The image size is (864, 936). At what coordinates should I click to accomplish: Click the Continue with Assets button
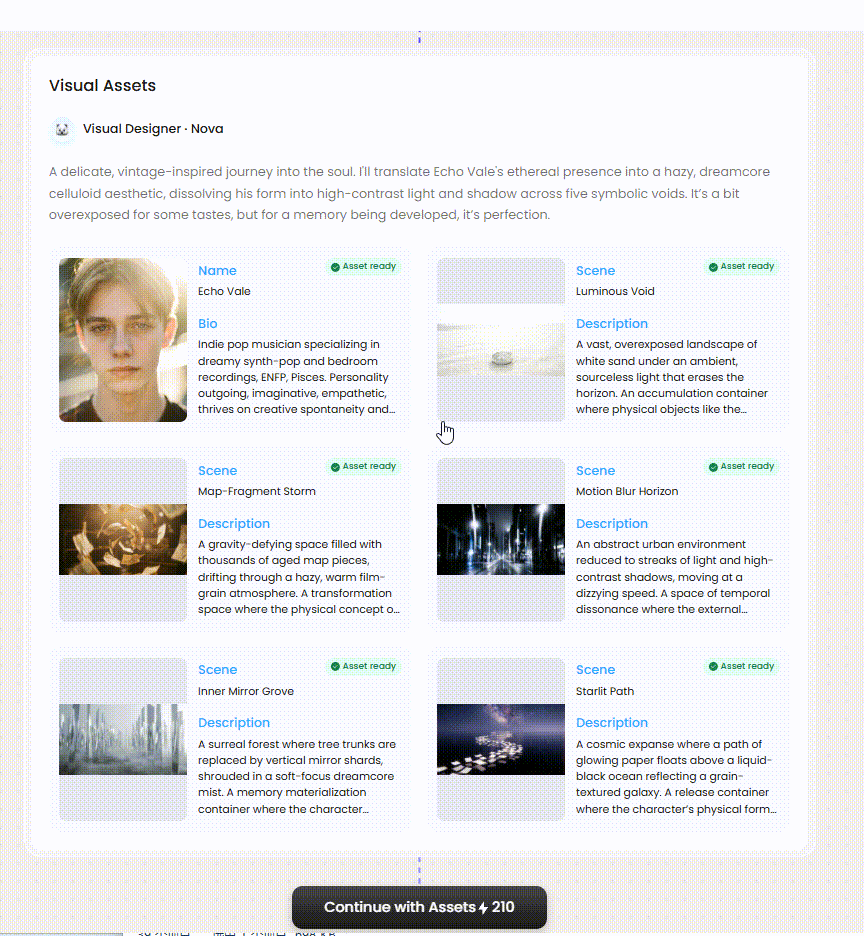click(x=419, y=907)
